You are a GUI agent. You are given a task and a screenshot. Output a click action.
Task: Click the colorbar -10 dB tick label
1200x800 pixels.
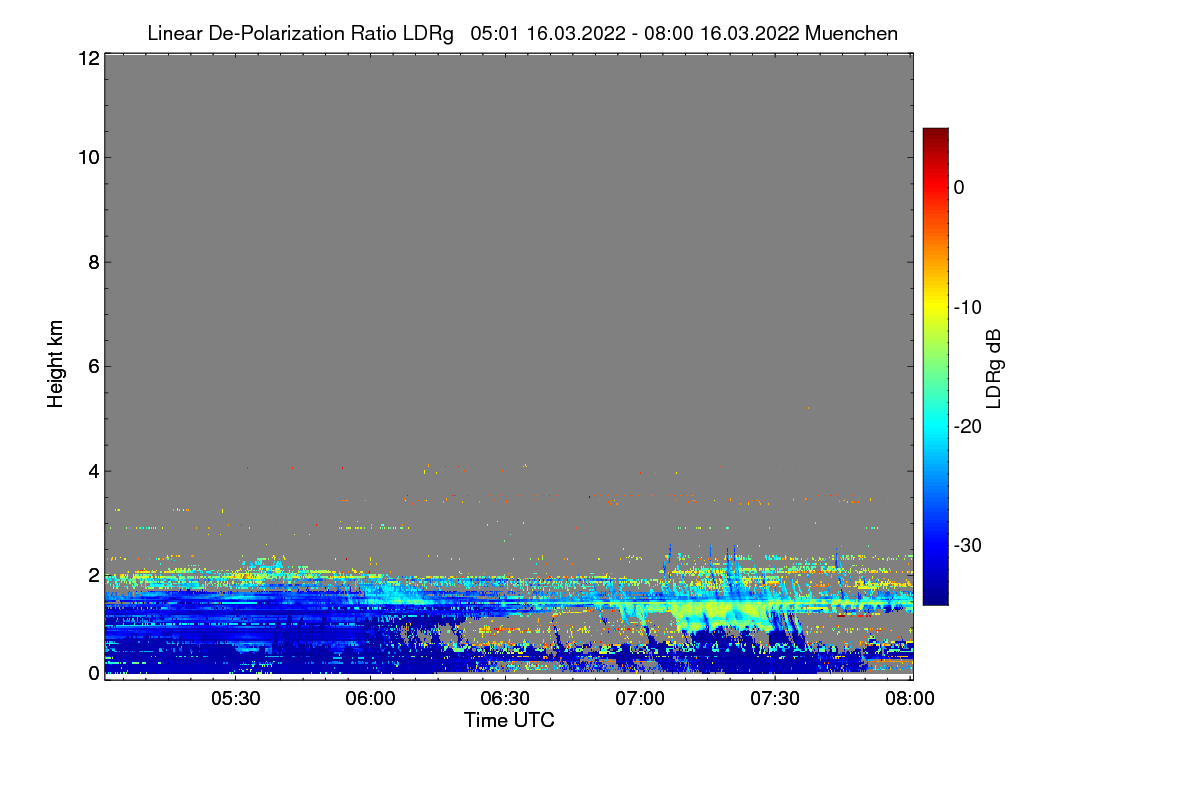tap(970, 307)
